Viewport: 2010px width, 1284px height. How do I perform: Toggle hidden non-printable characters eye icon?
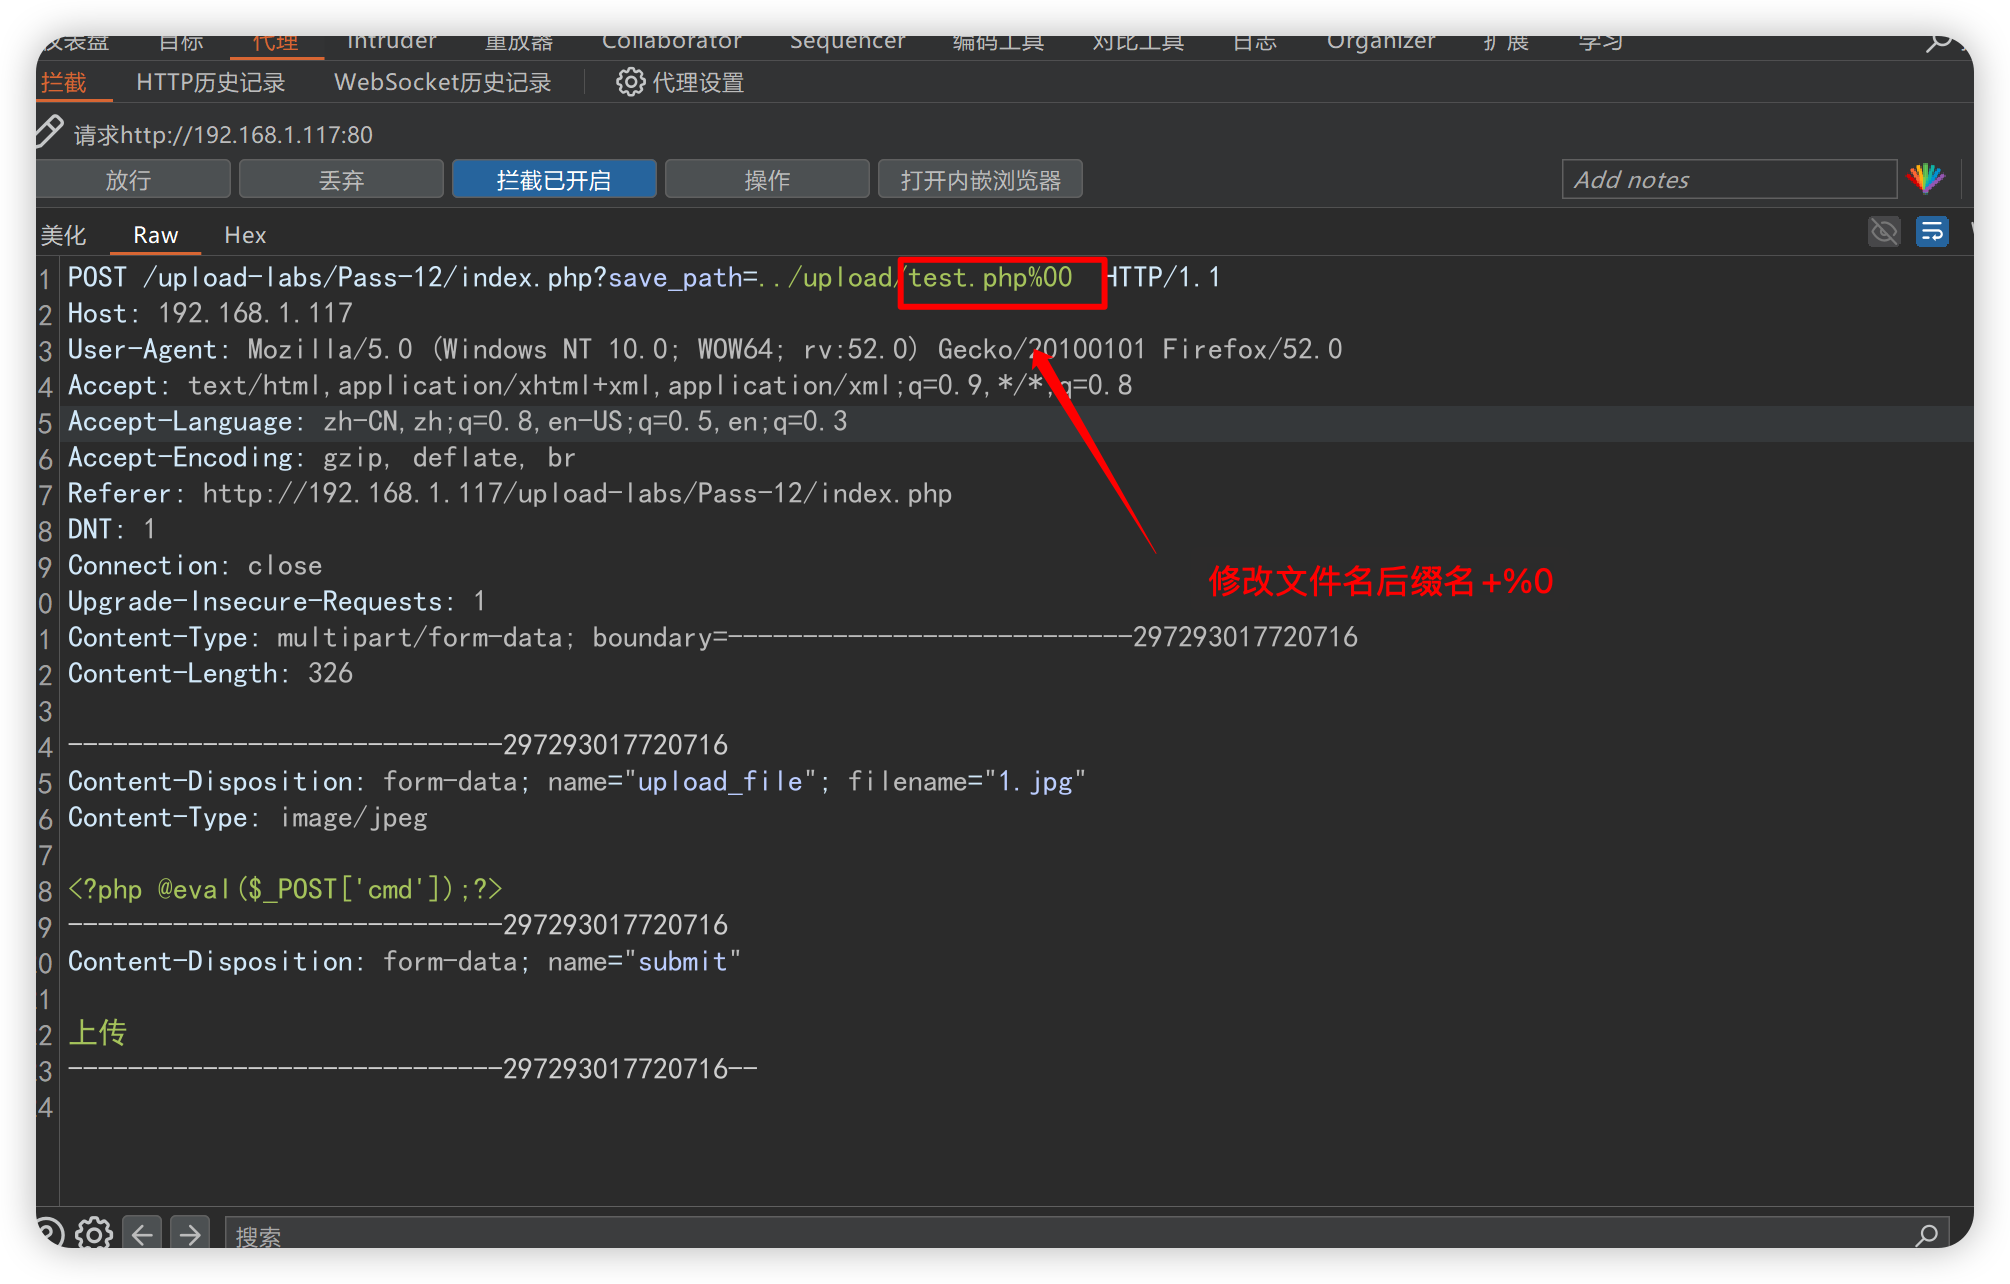click(1884, 232)
